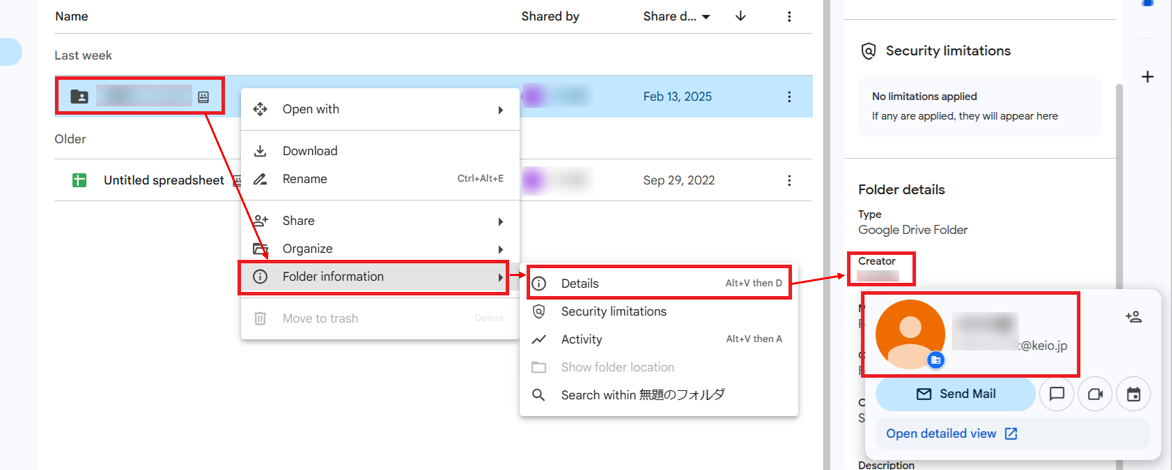1172x470 pixels.
Task: Select Details in the Folder information submenu
Action: point(580,284)
